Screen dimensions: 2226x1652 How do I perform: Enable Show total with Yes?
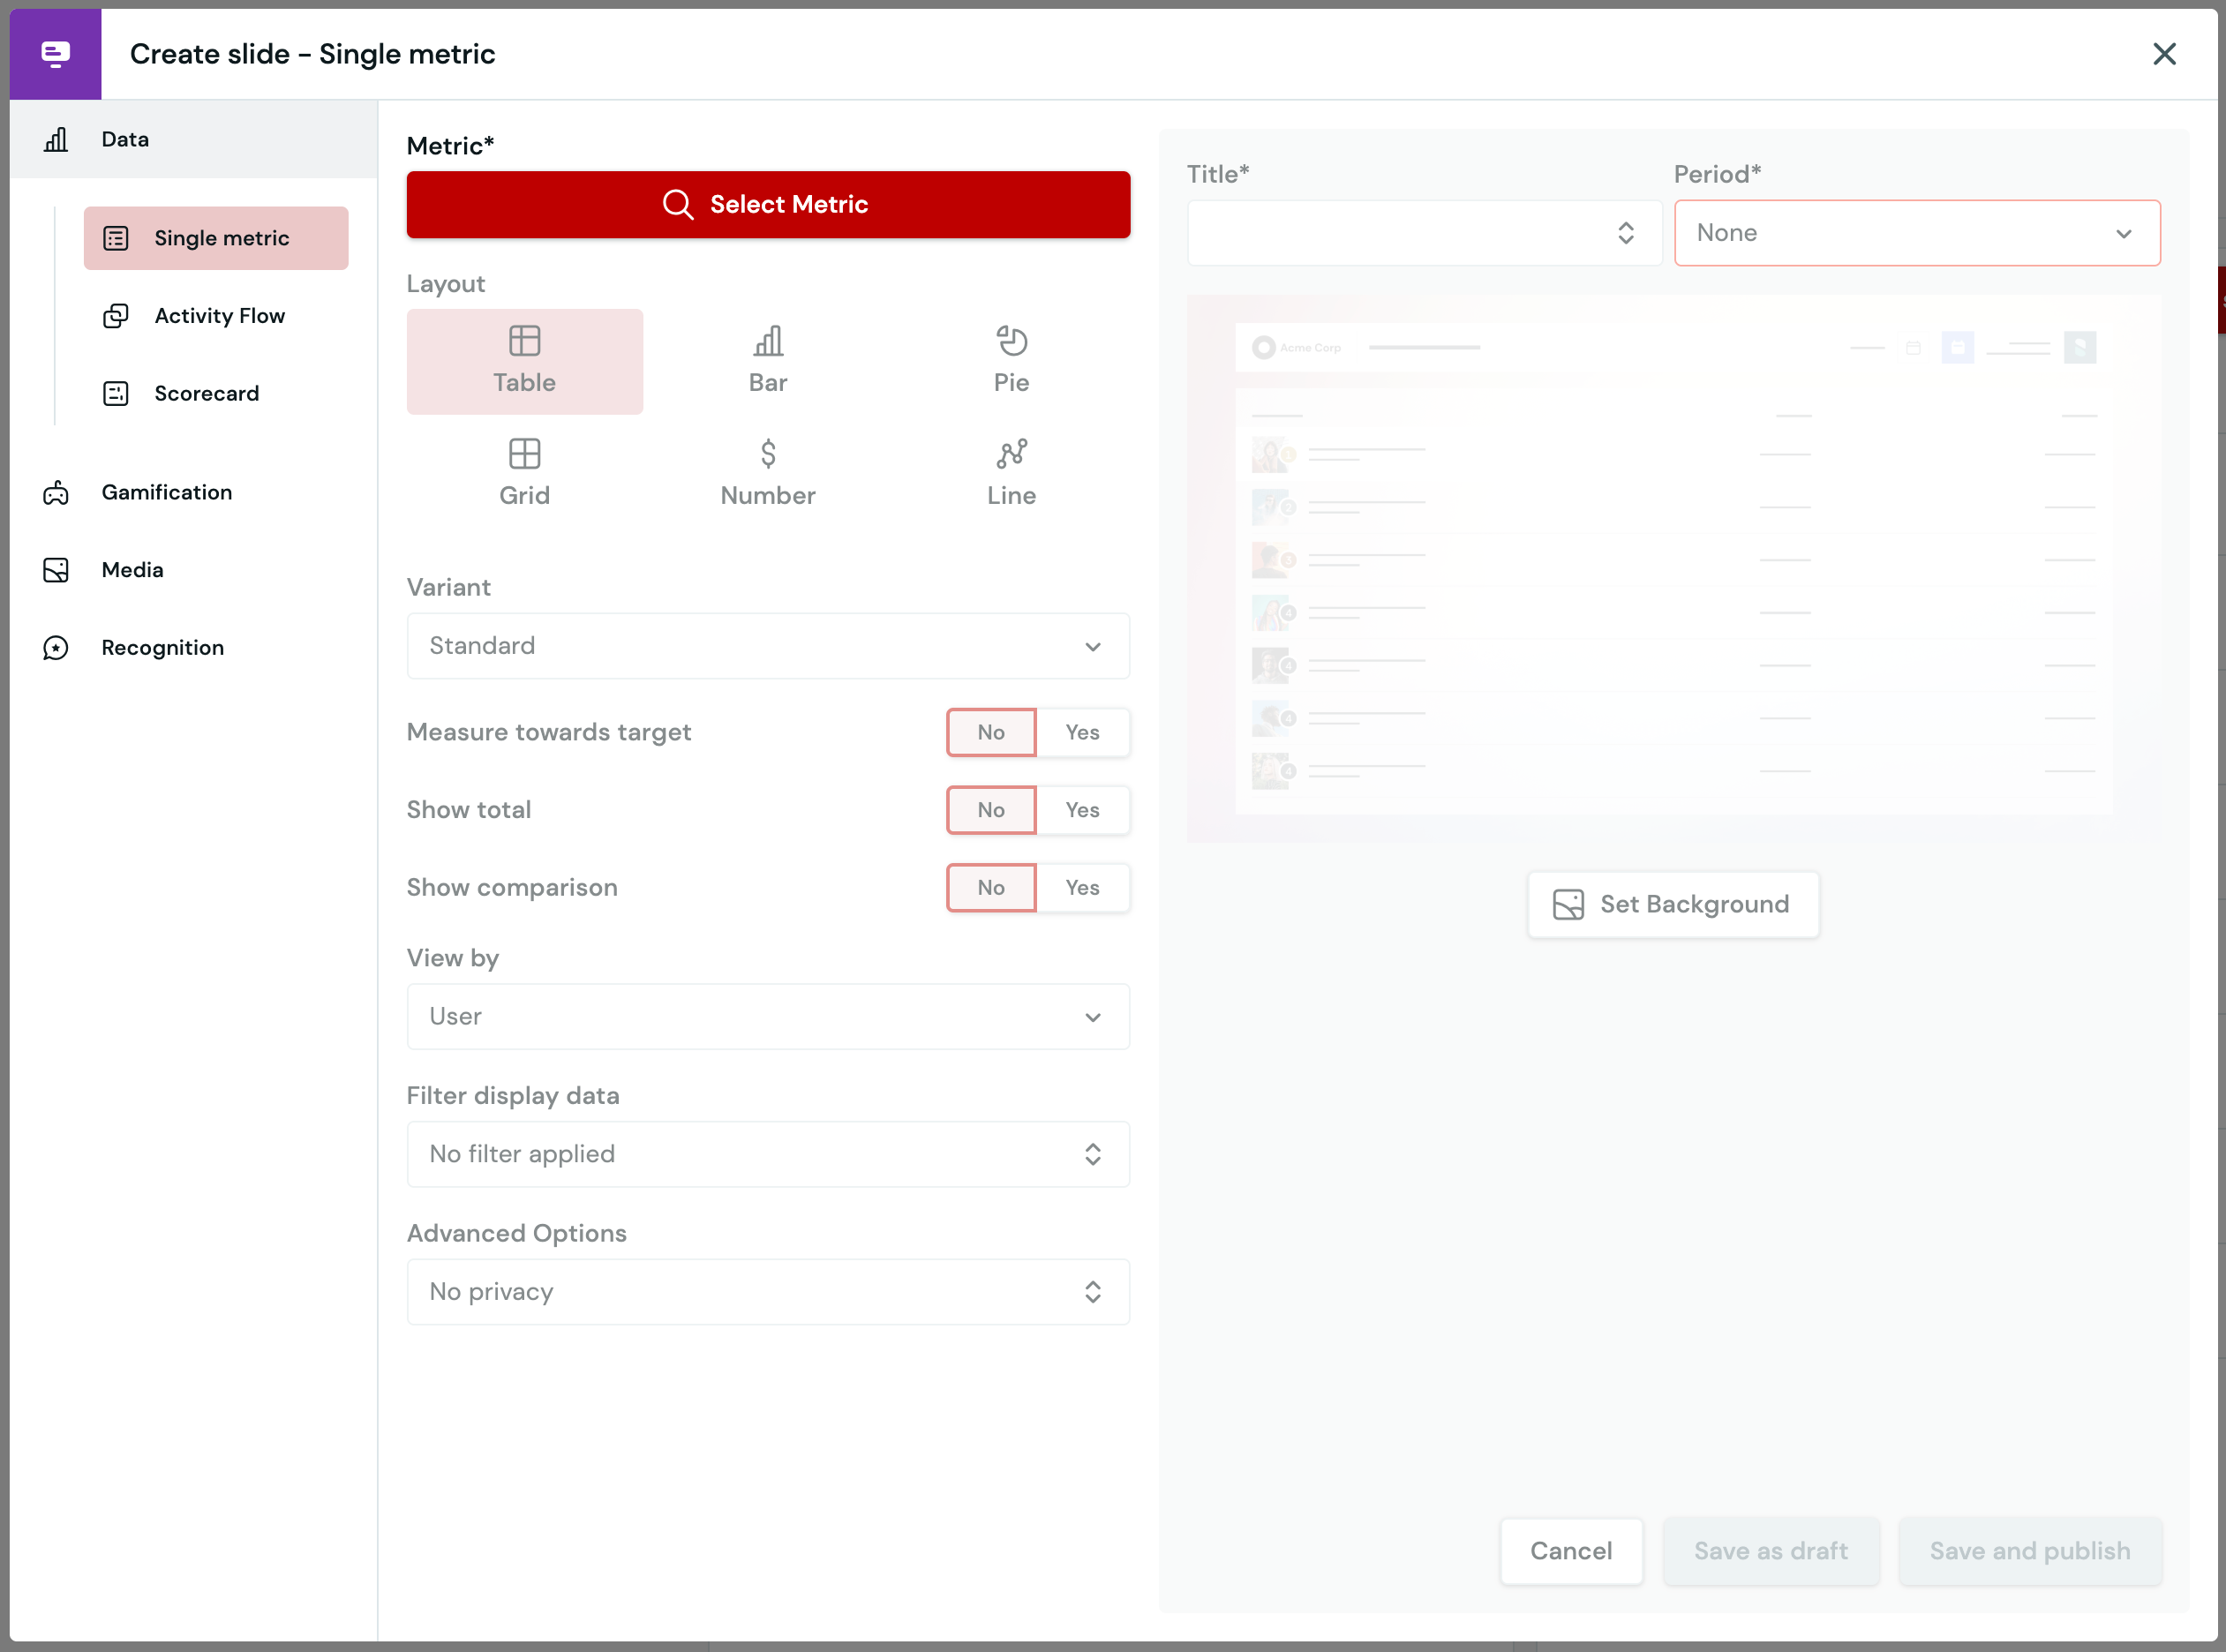(x=1082, y=810)
